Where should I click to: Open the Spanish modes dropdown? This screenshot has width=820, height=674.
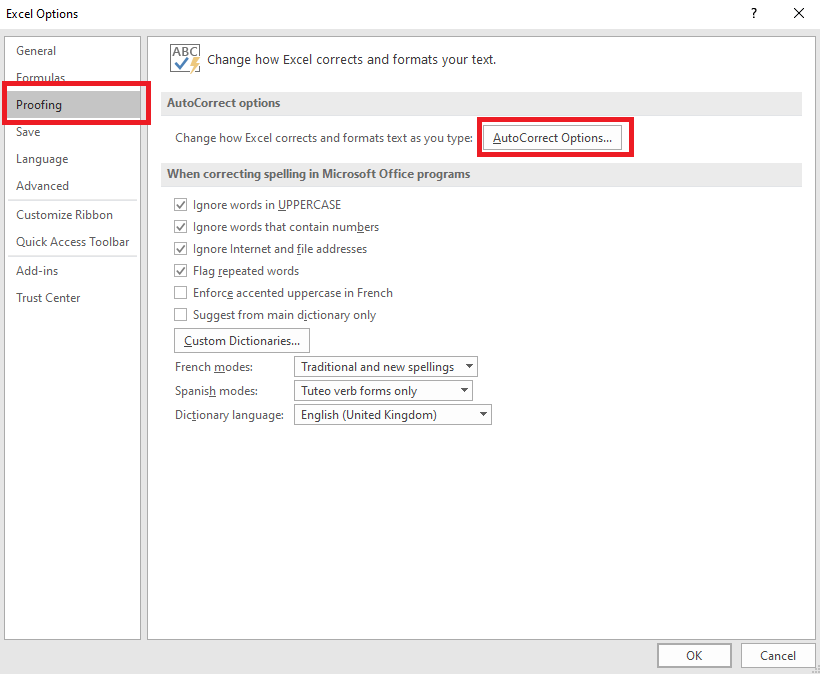[x=383, y=391]
